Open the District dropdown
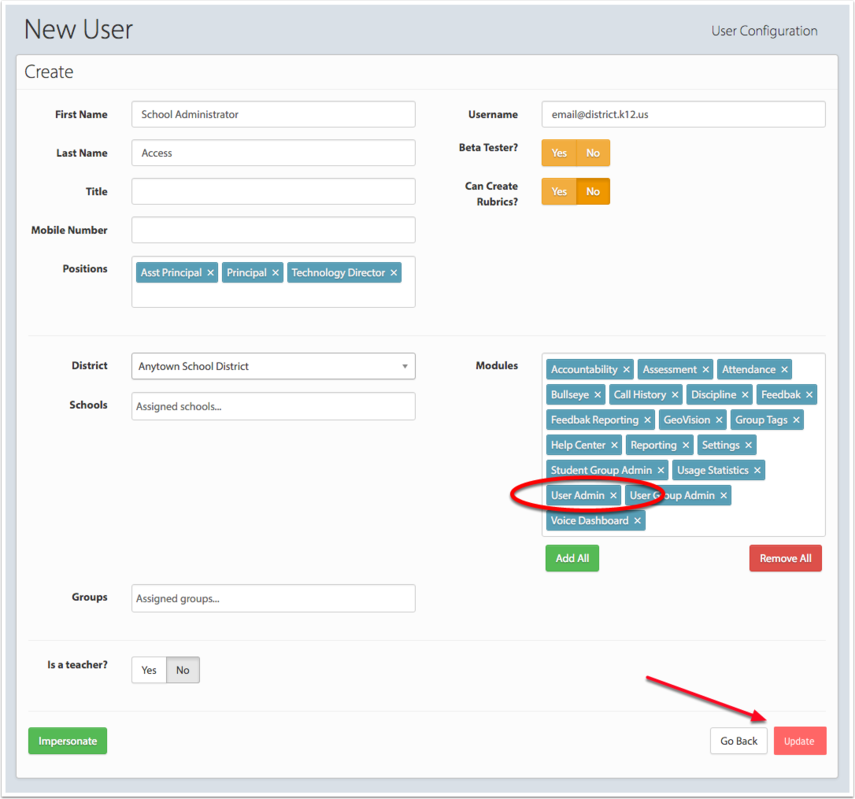855x799 pixels. click(273, 367)
